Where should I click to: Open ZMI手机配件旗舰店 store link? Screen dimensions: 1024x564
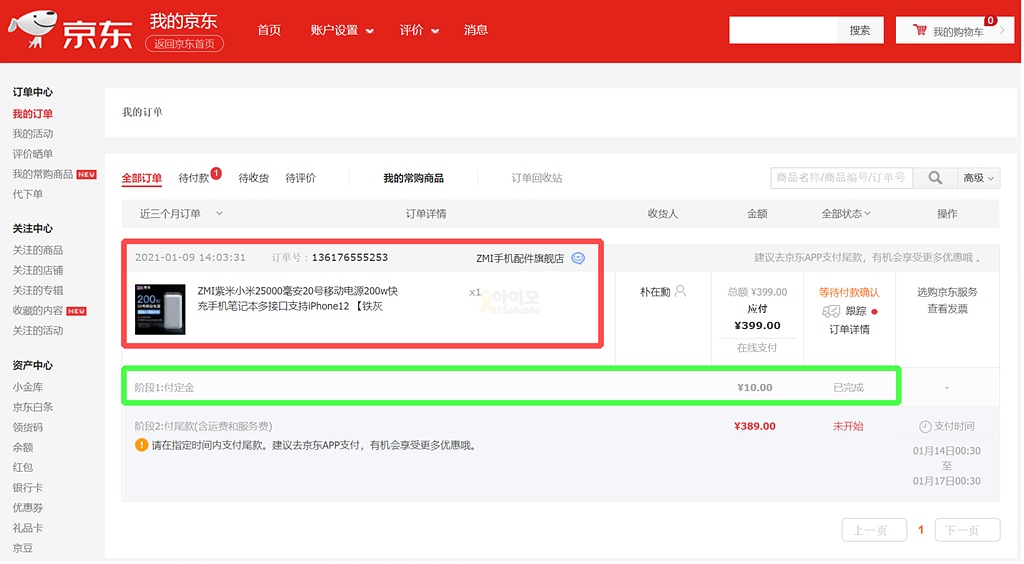coord(520,258)
